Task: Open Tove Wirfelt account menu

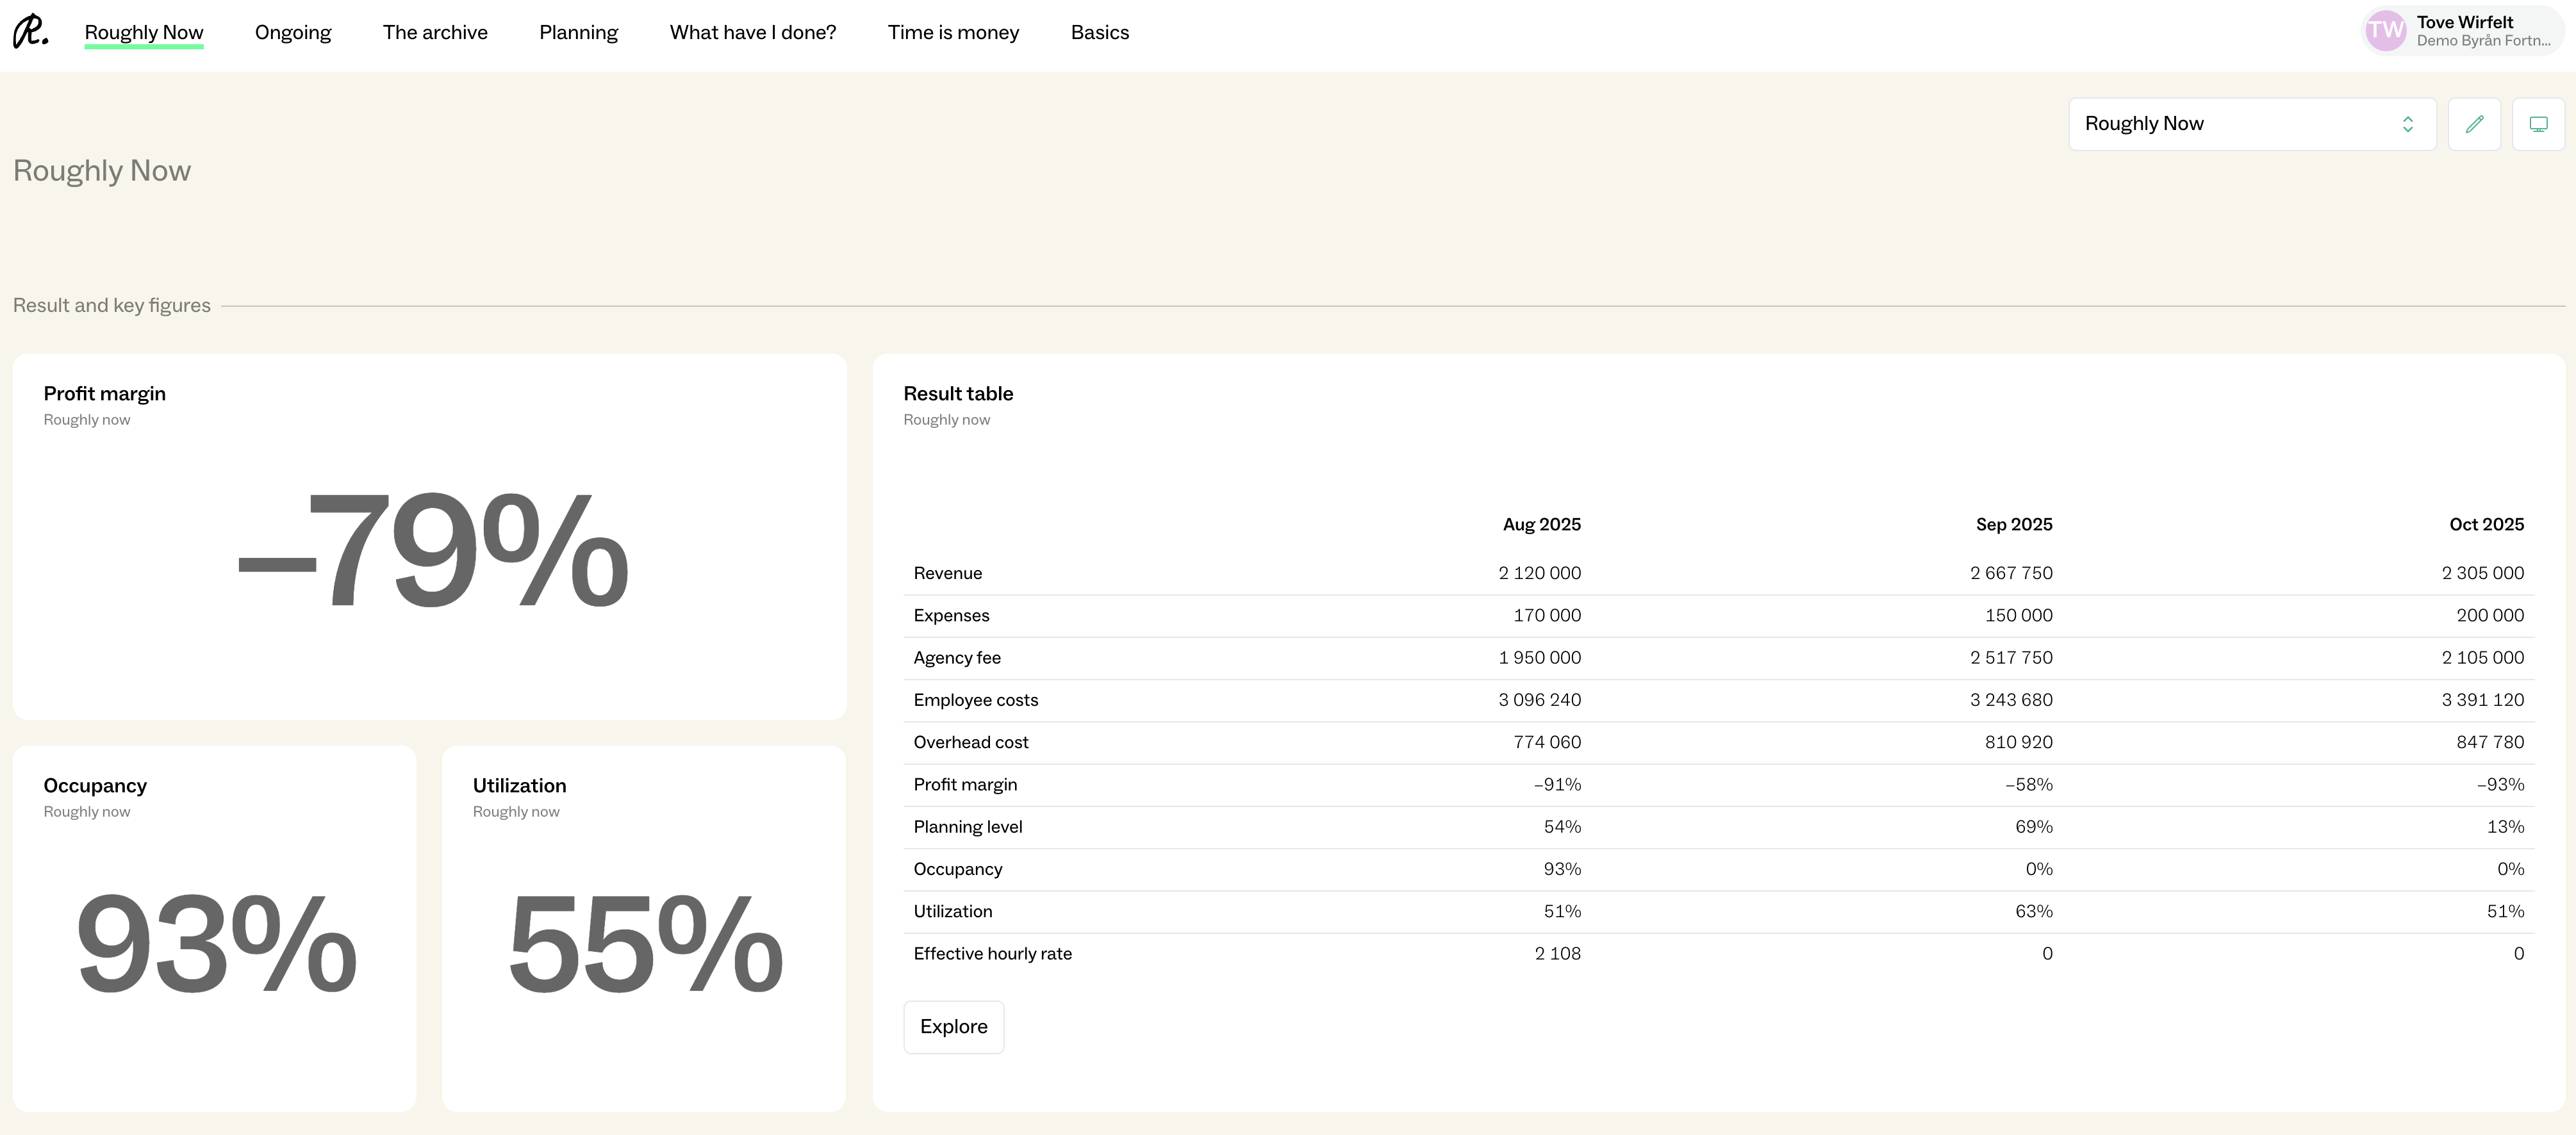Action: 2482,31
